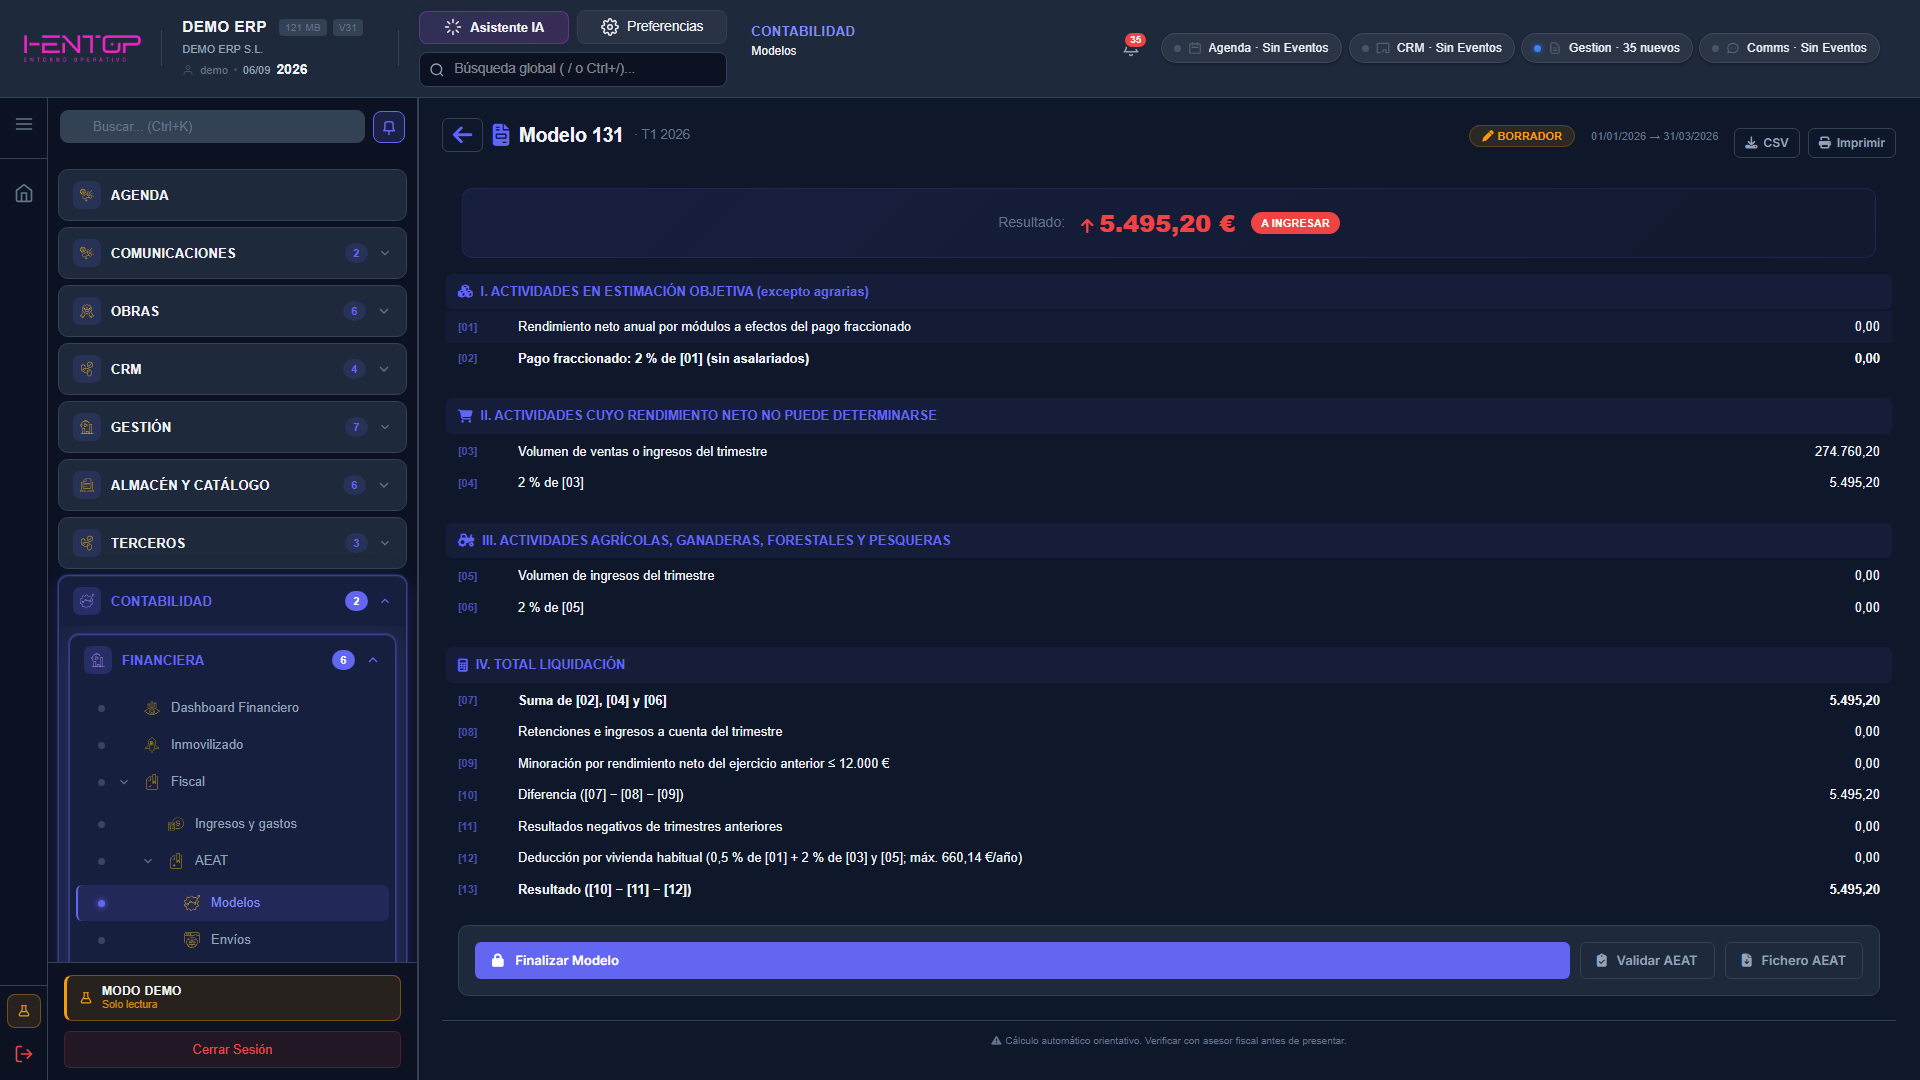Click the Dashboard Financiero item icon

(x=152, y=708)
